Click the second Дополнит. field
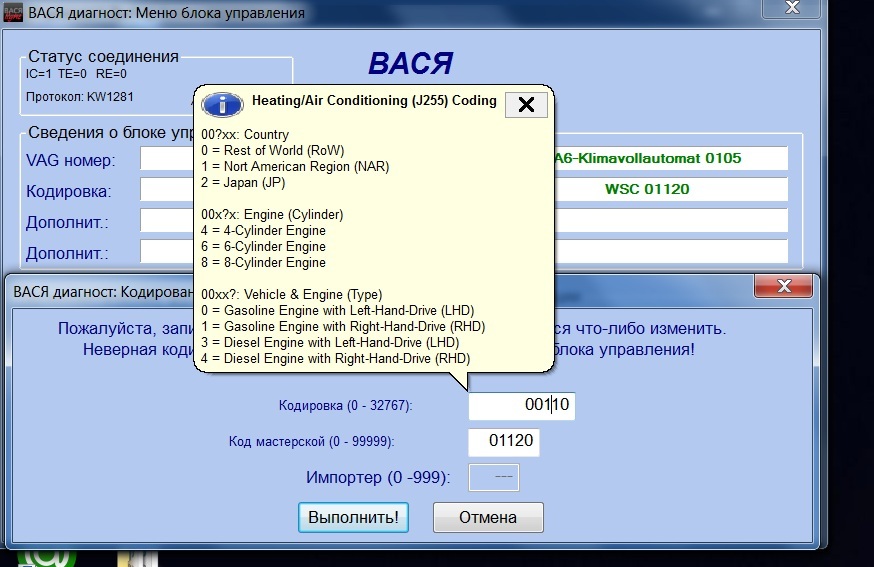The width and height of the screenshot is (874, 567). pos(167,251)
